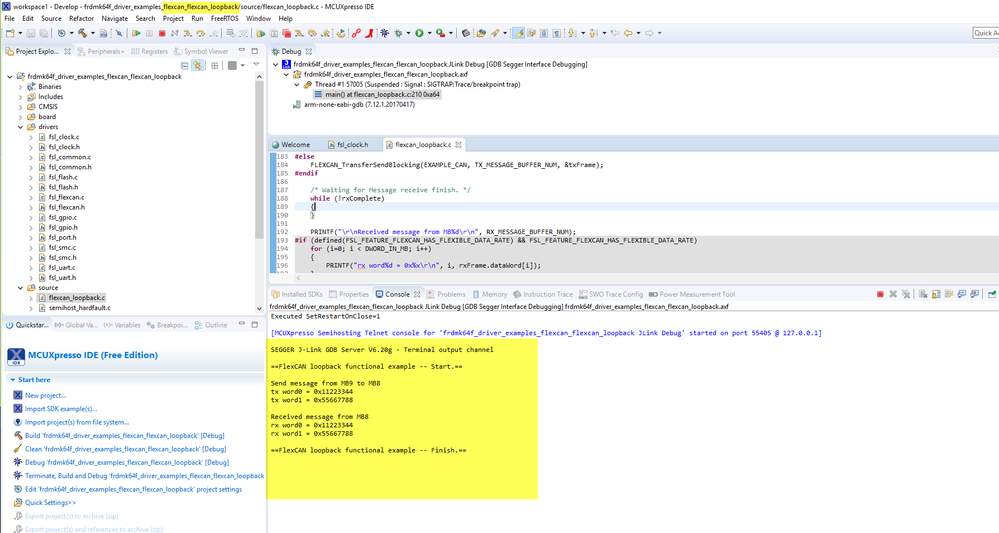Click the Suspend pause icon in toolbar

149,33
